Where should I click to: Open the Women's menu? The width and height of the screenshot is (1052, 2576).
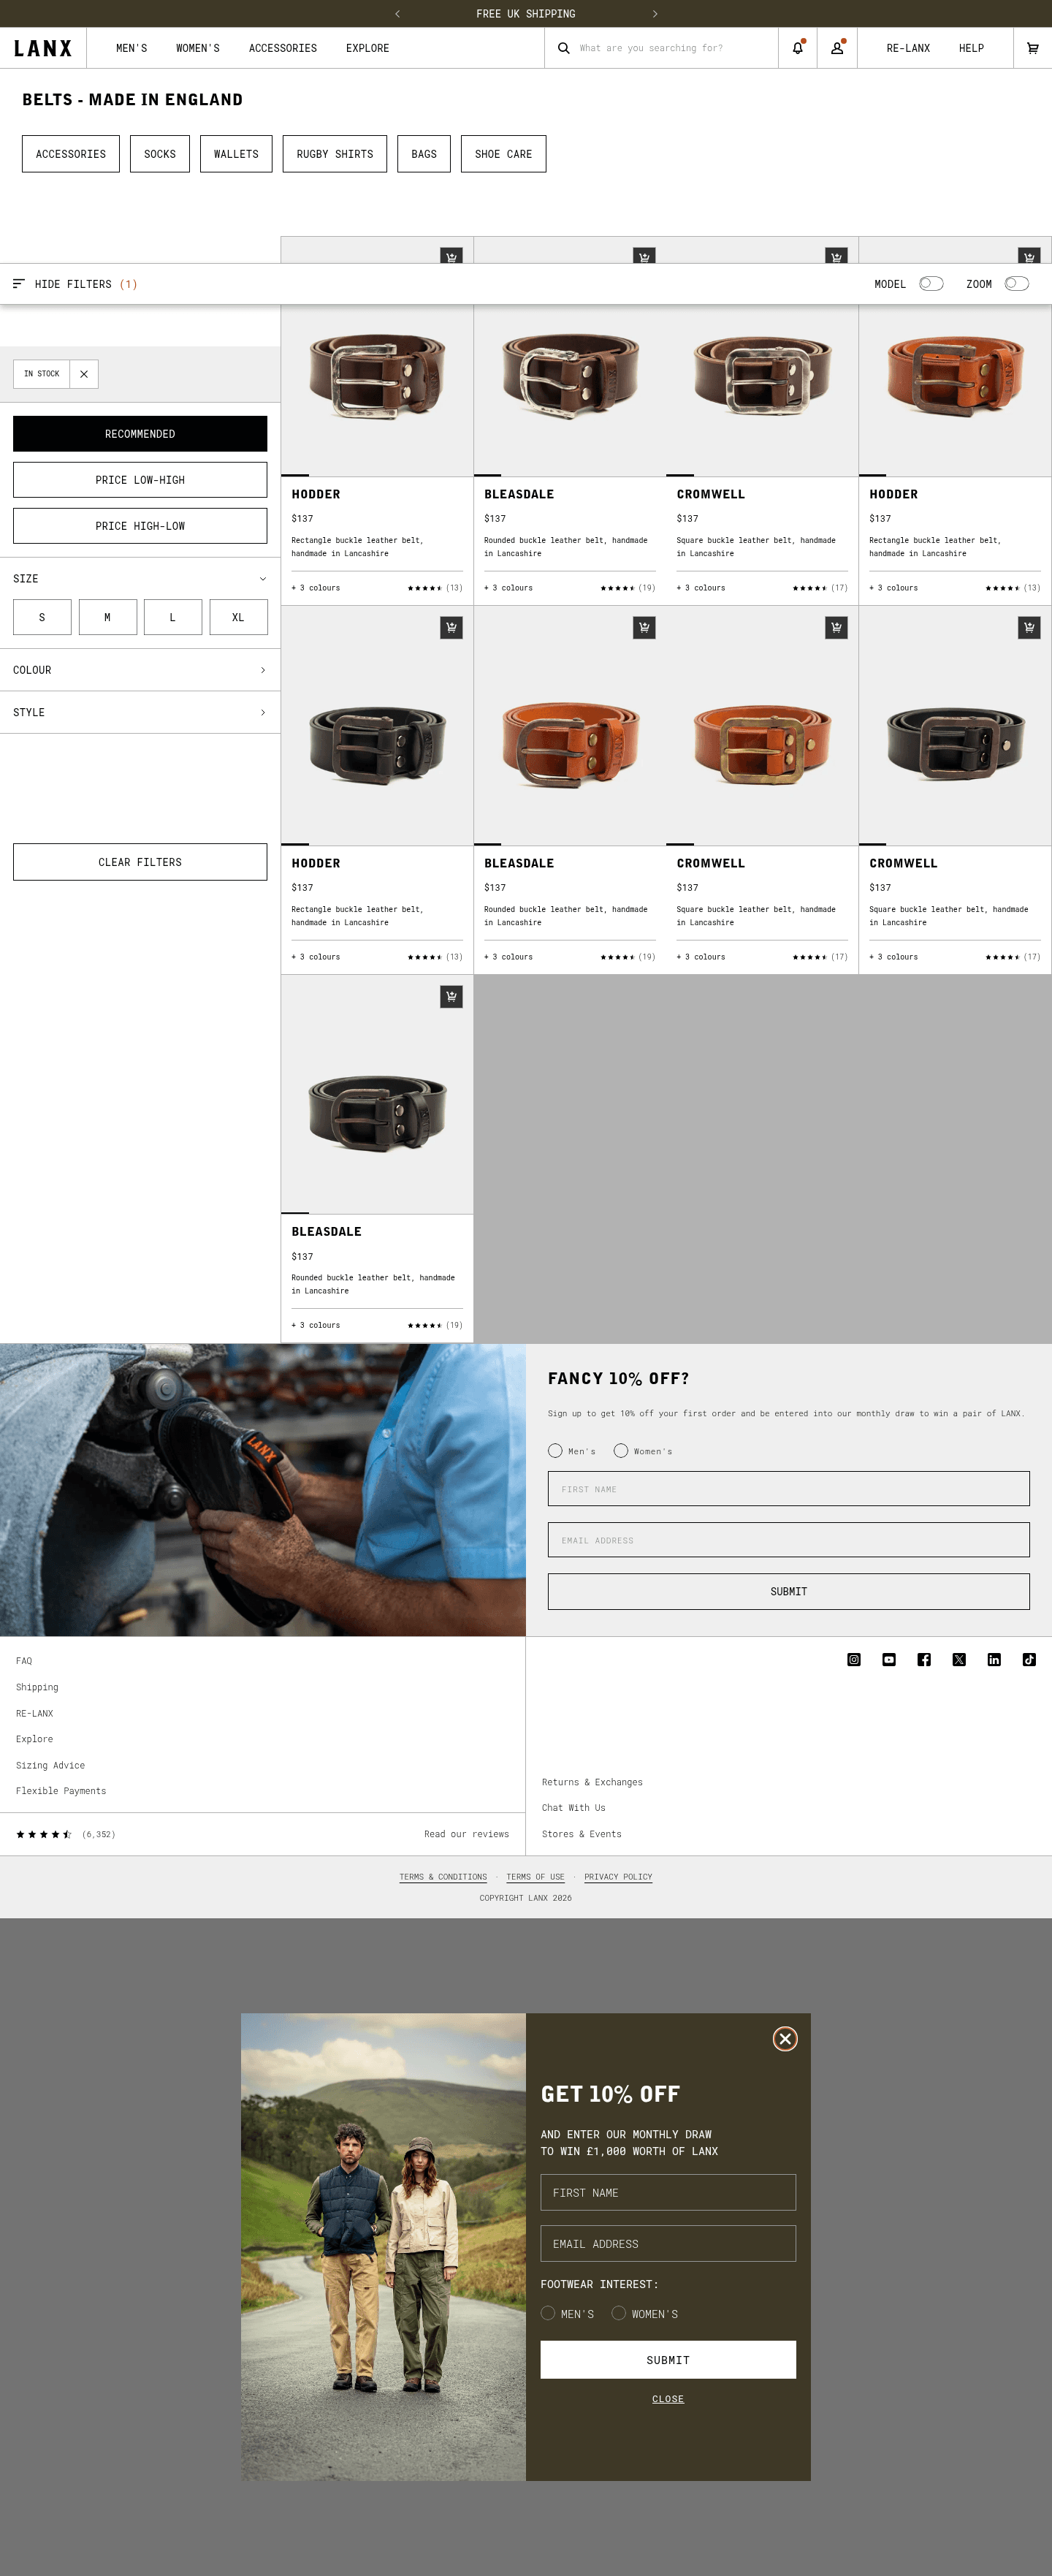[x=198, y=48]
